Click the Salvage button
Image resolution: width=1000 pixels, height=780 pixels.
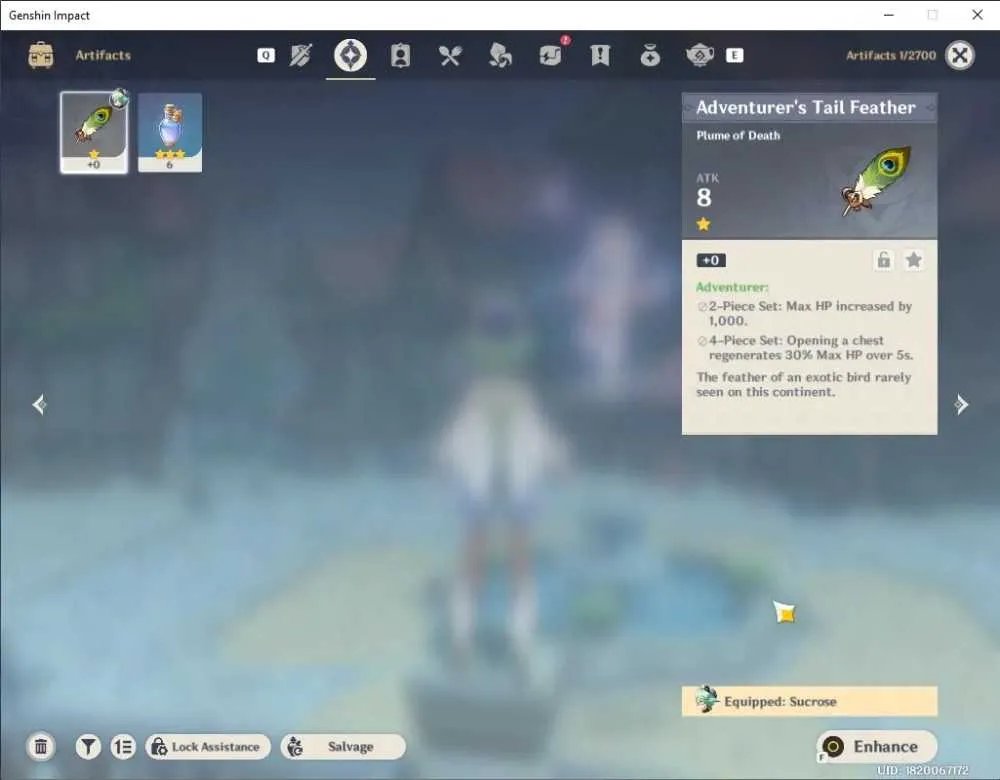(x=342, y=746)
